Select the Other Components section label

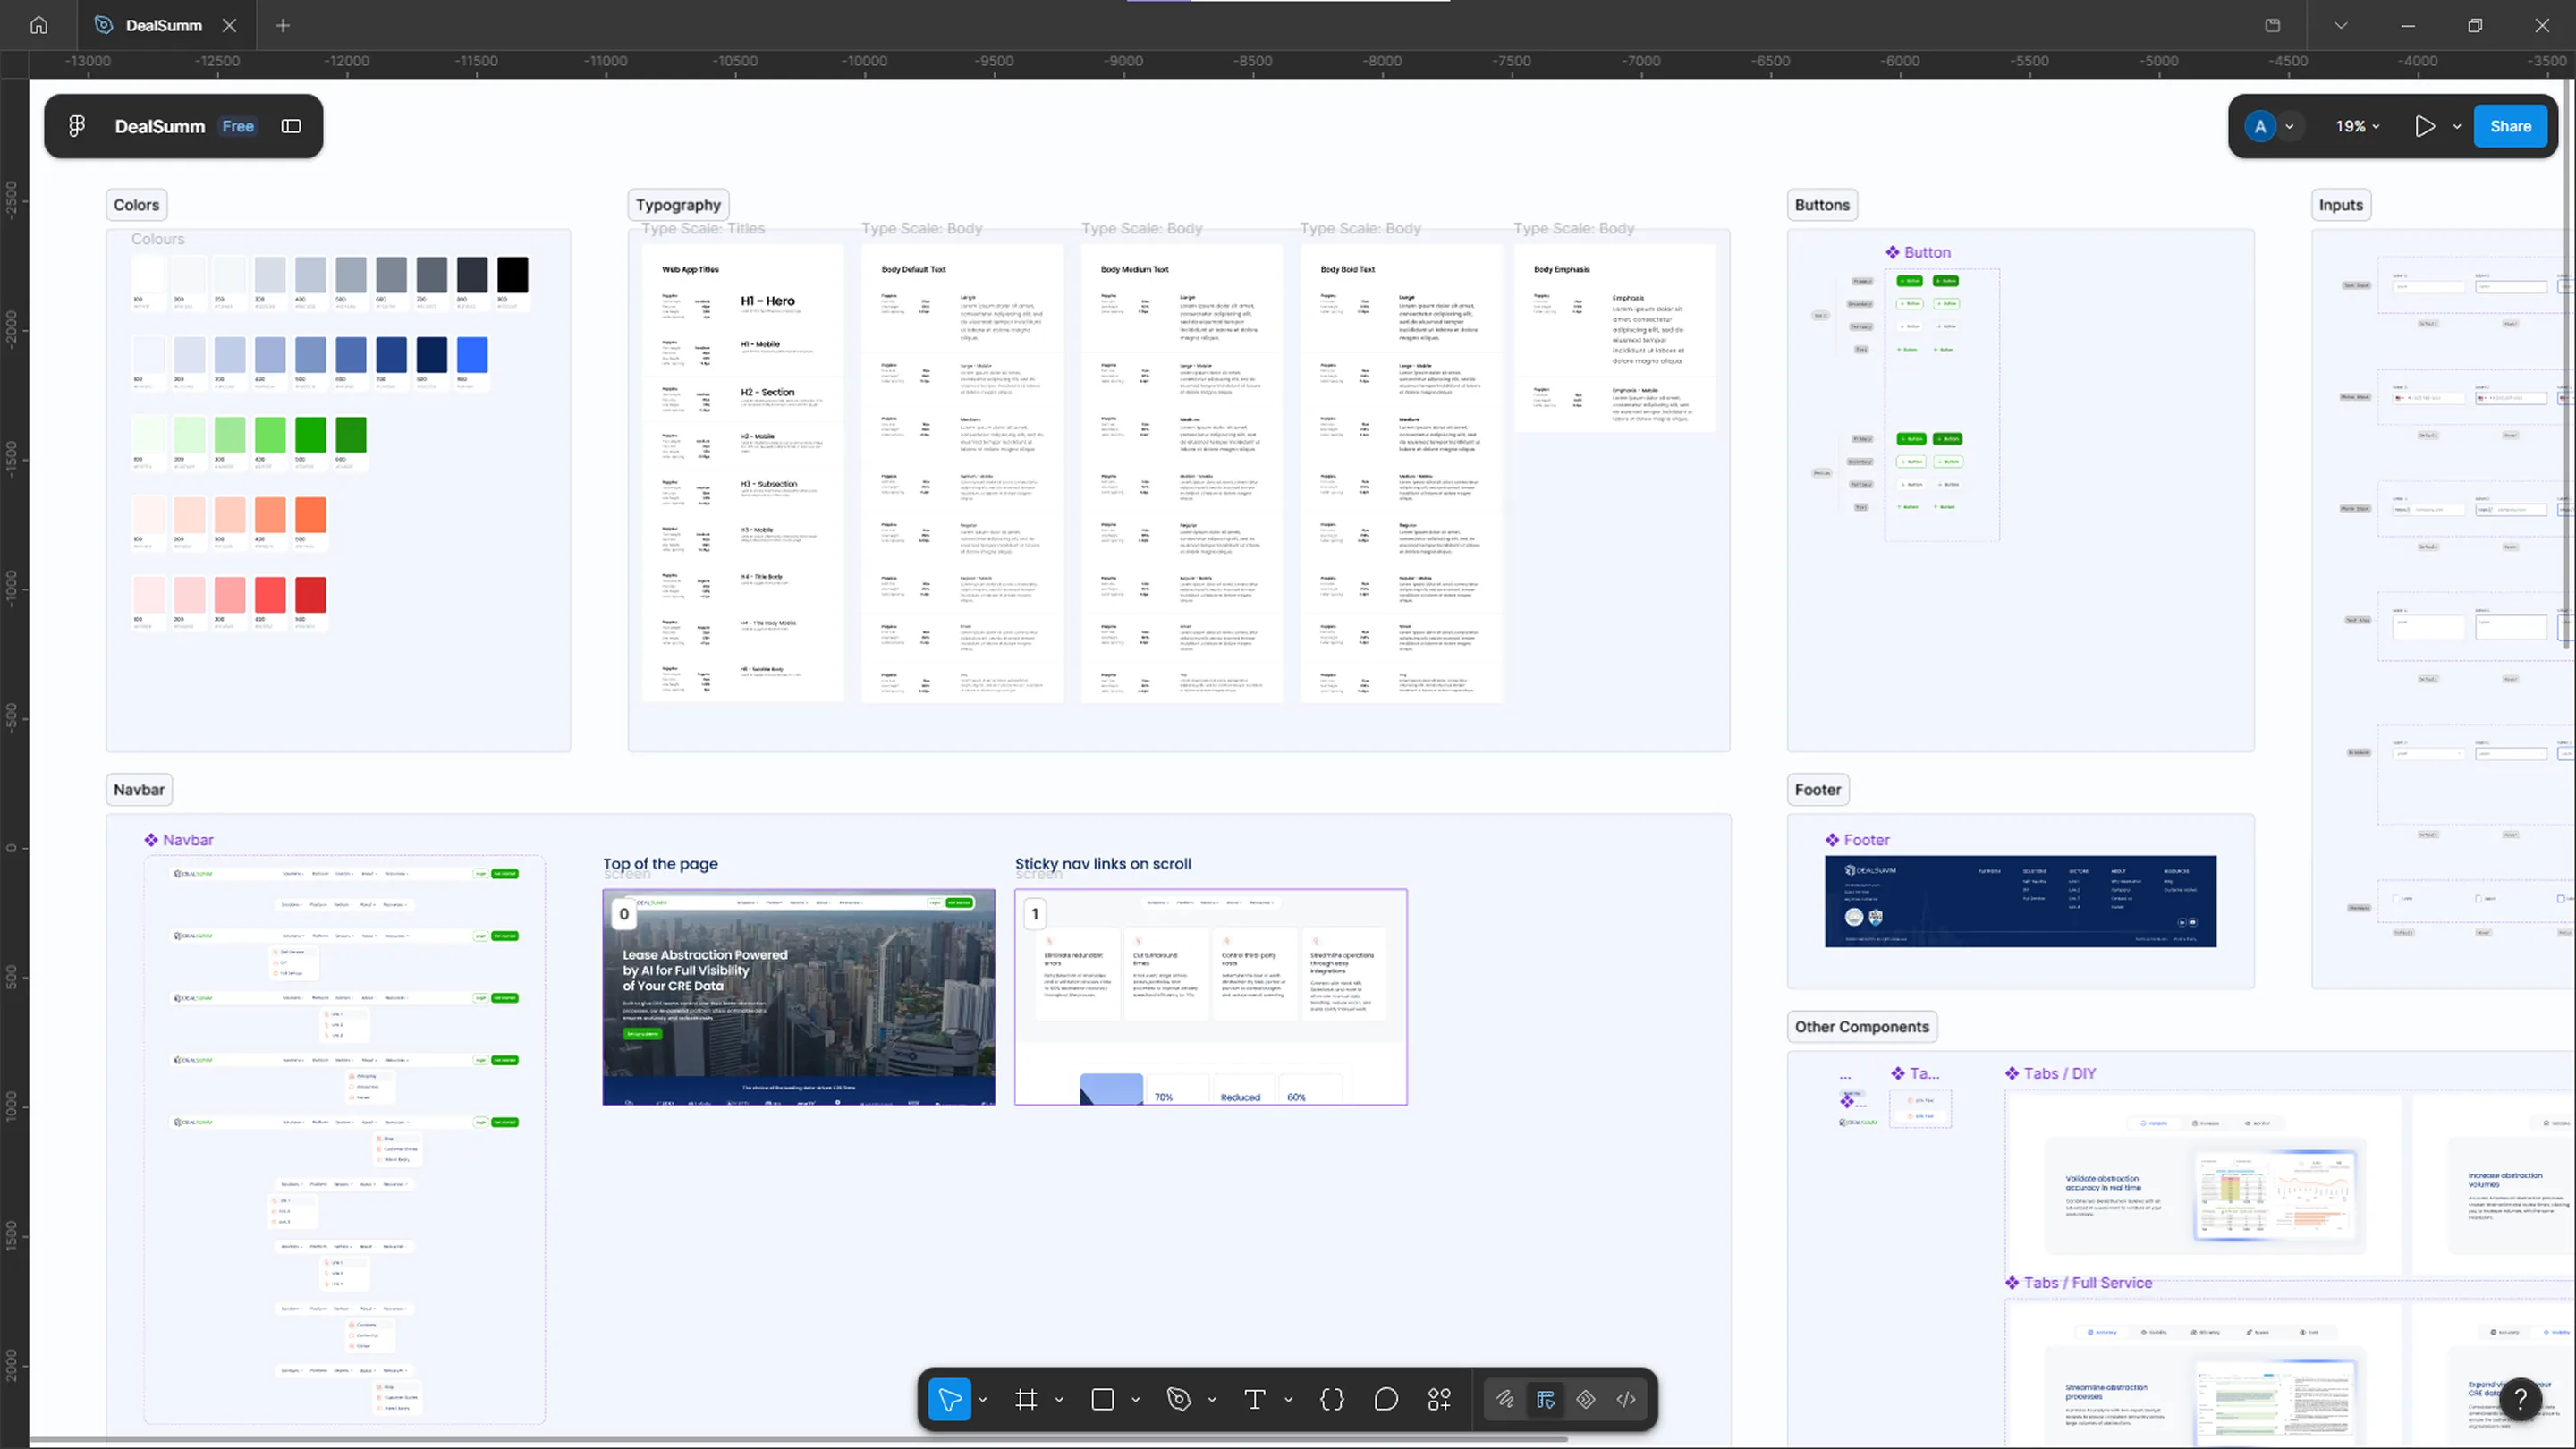click(x=1861, y=1027)
